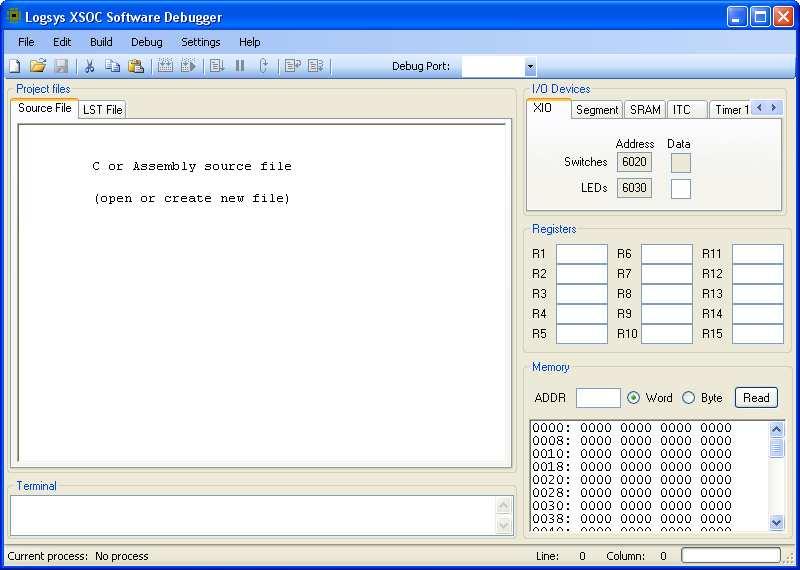
Task: Click the application icon in title bar
Action: click(14, 16)
